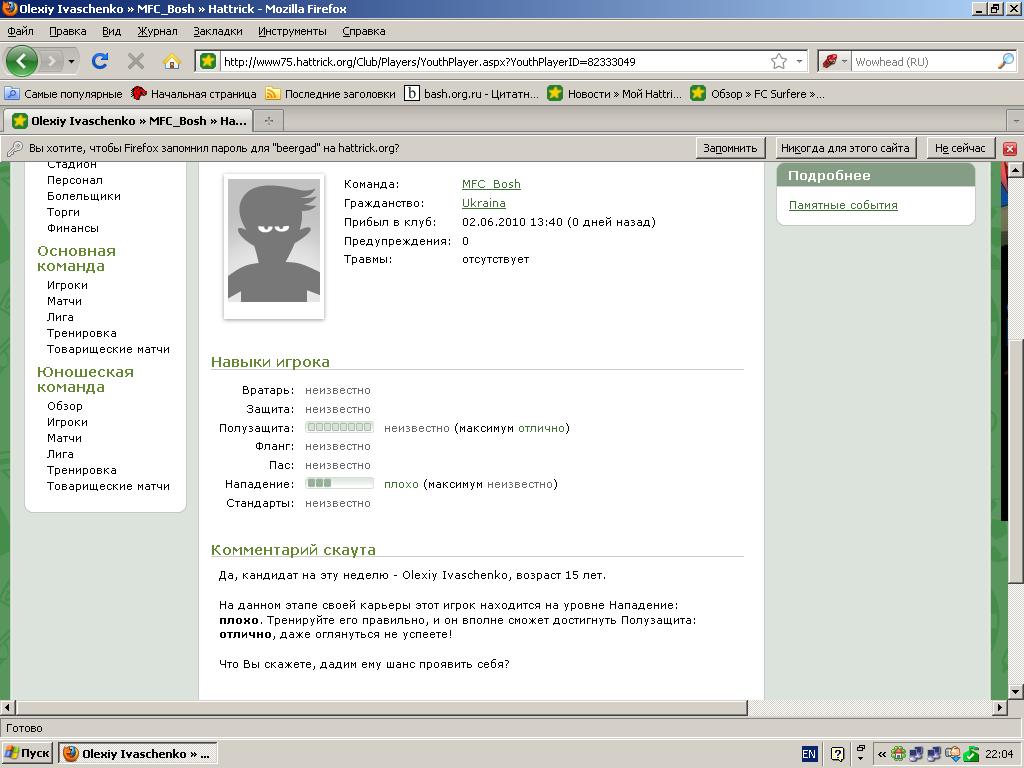Viewport: 1024px width, 768px height.
Task: Open the Инструменты menu
Action: (x=292, y=31)
